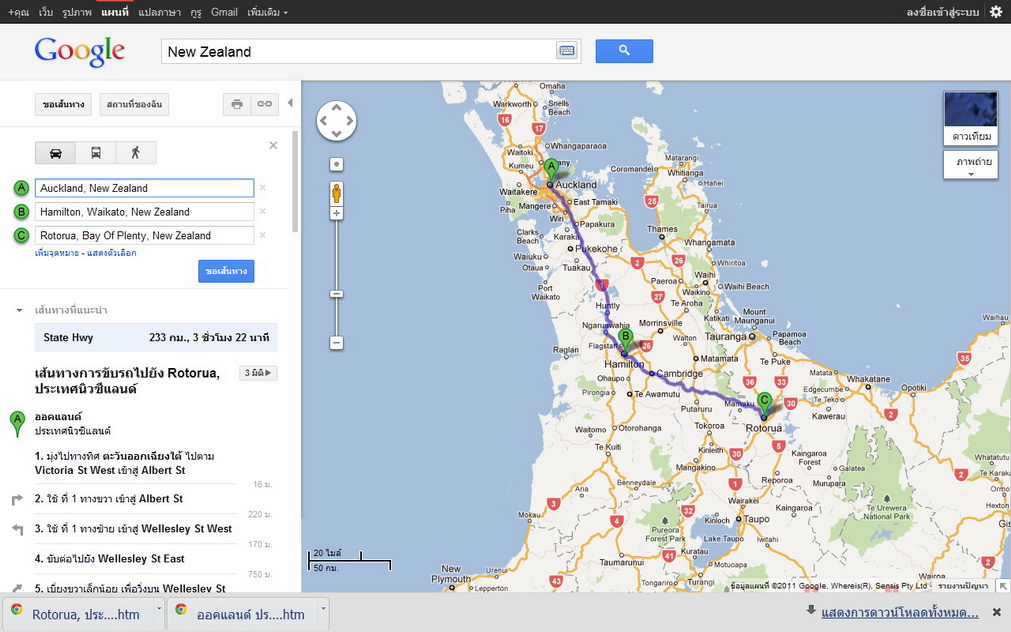This screenshot has height=632, width=1011.
Task: Click marker B on the map at Hamilton
Action: [624, 342]
